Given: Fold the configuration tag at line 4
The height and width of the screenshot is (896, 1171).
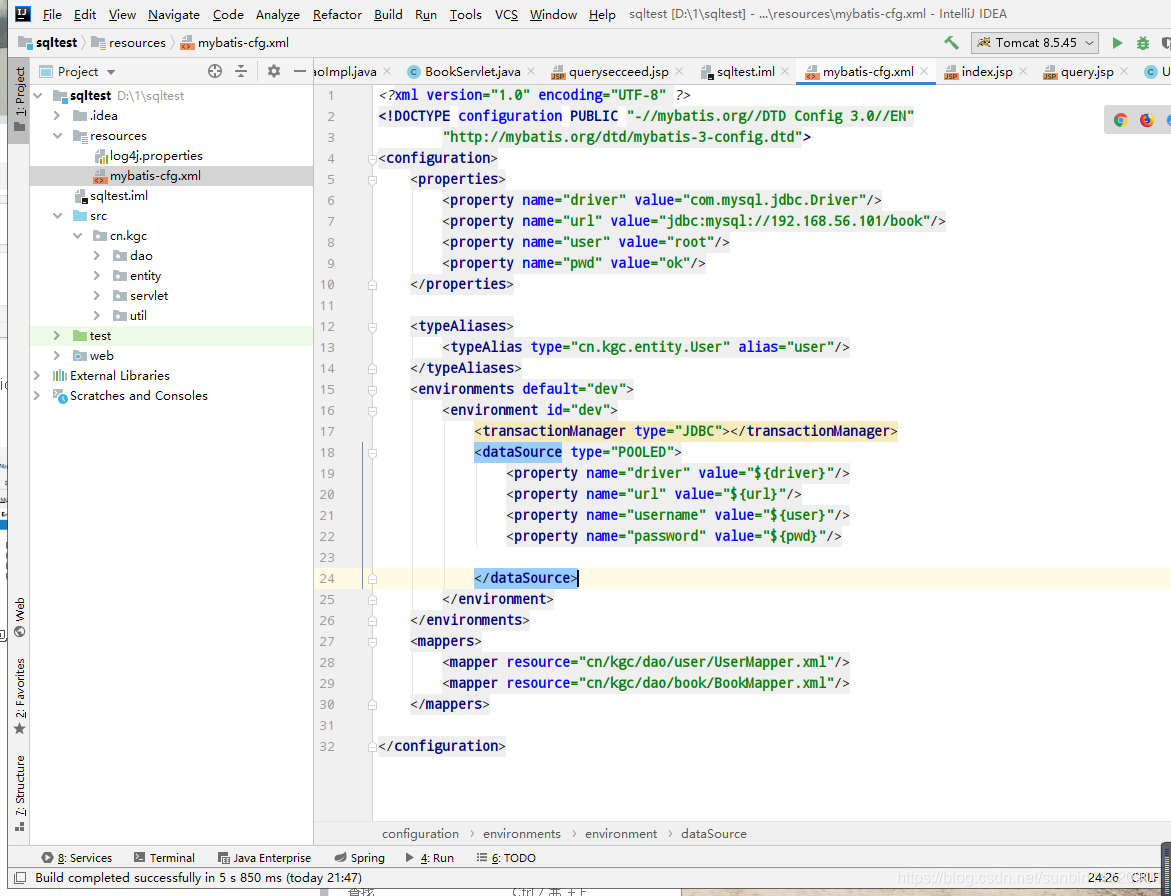Looking at the screenshot, I should (x=372, y=158).
